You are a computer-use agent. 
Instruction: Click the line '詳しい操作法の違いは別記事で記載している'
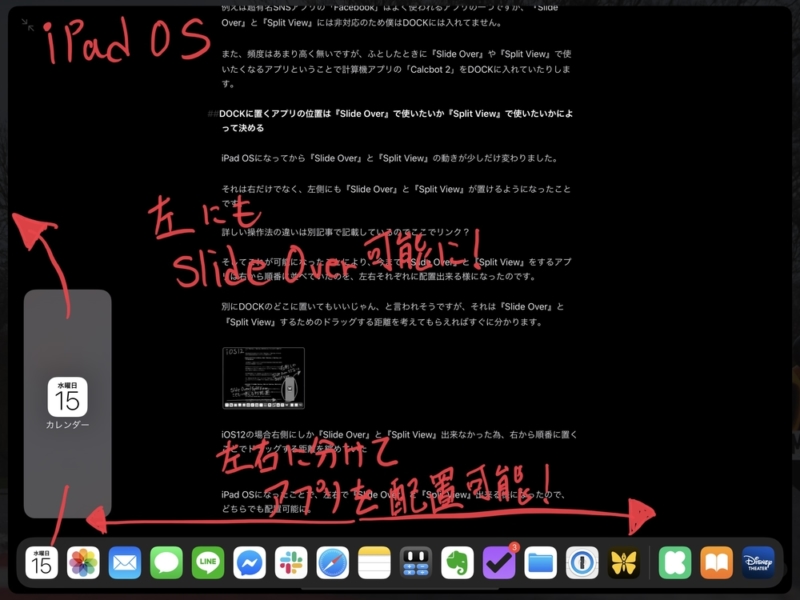tap(345, 232)
